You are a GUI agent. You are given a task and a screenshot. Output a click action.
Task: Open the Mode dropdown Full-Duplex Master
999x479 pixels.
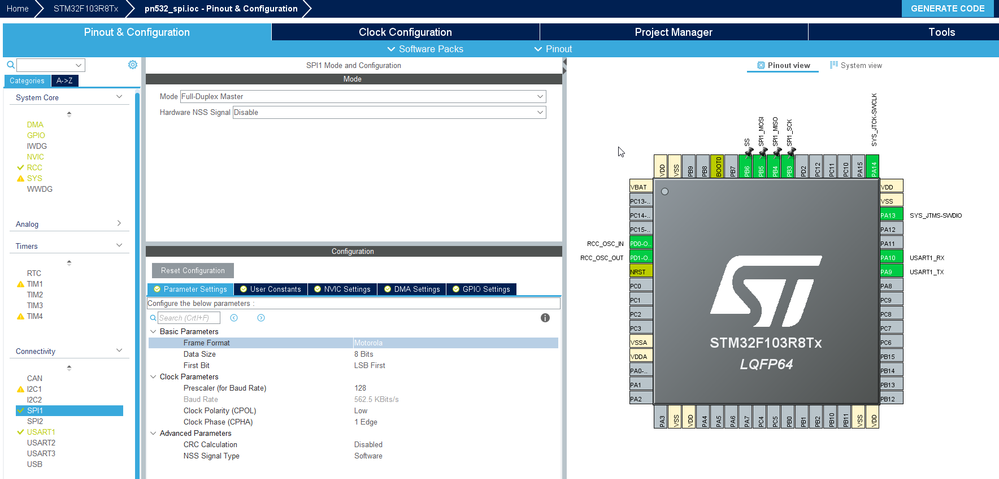click(x=363, y=97)
